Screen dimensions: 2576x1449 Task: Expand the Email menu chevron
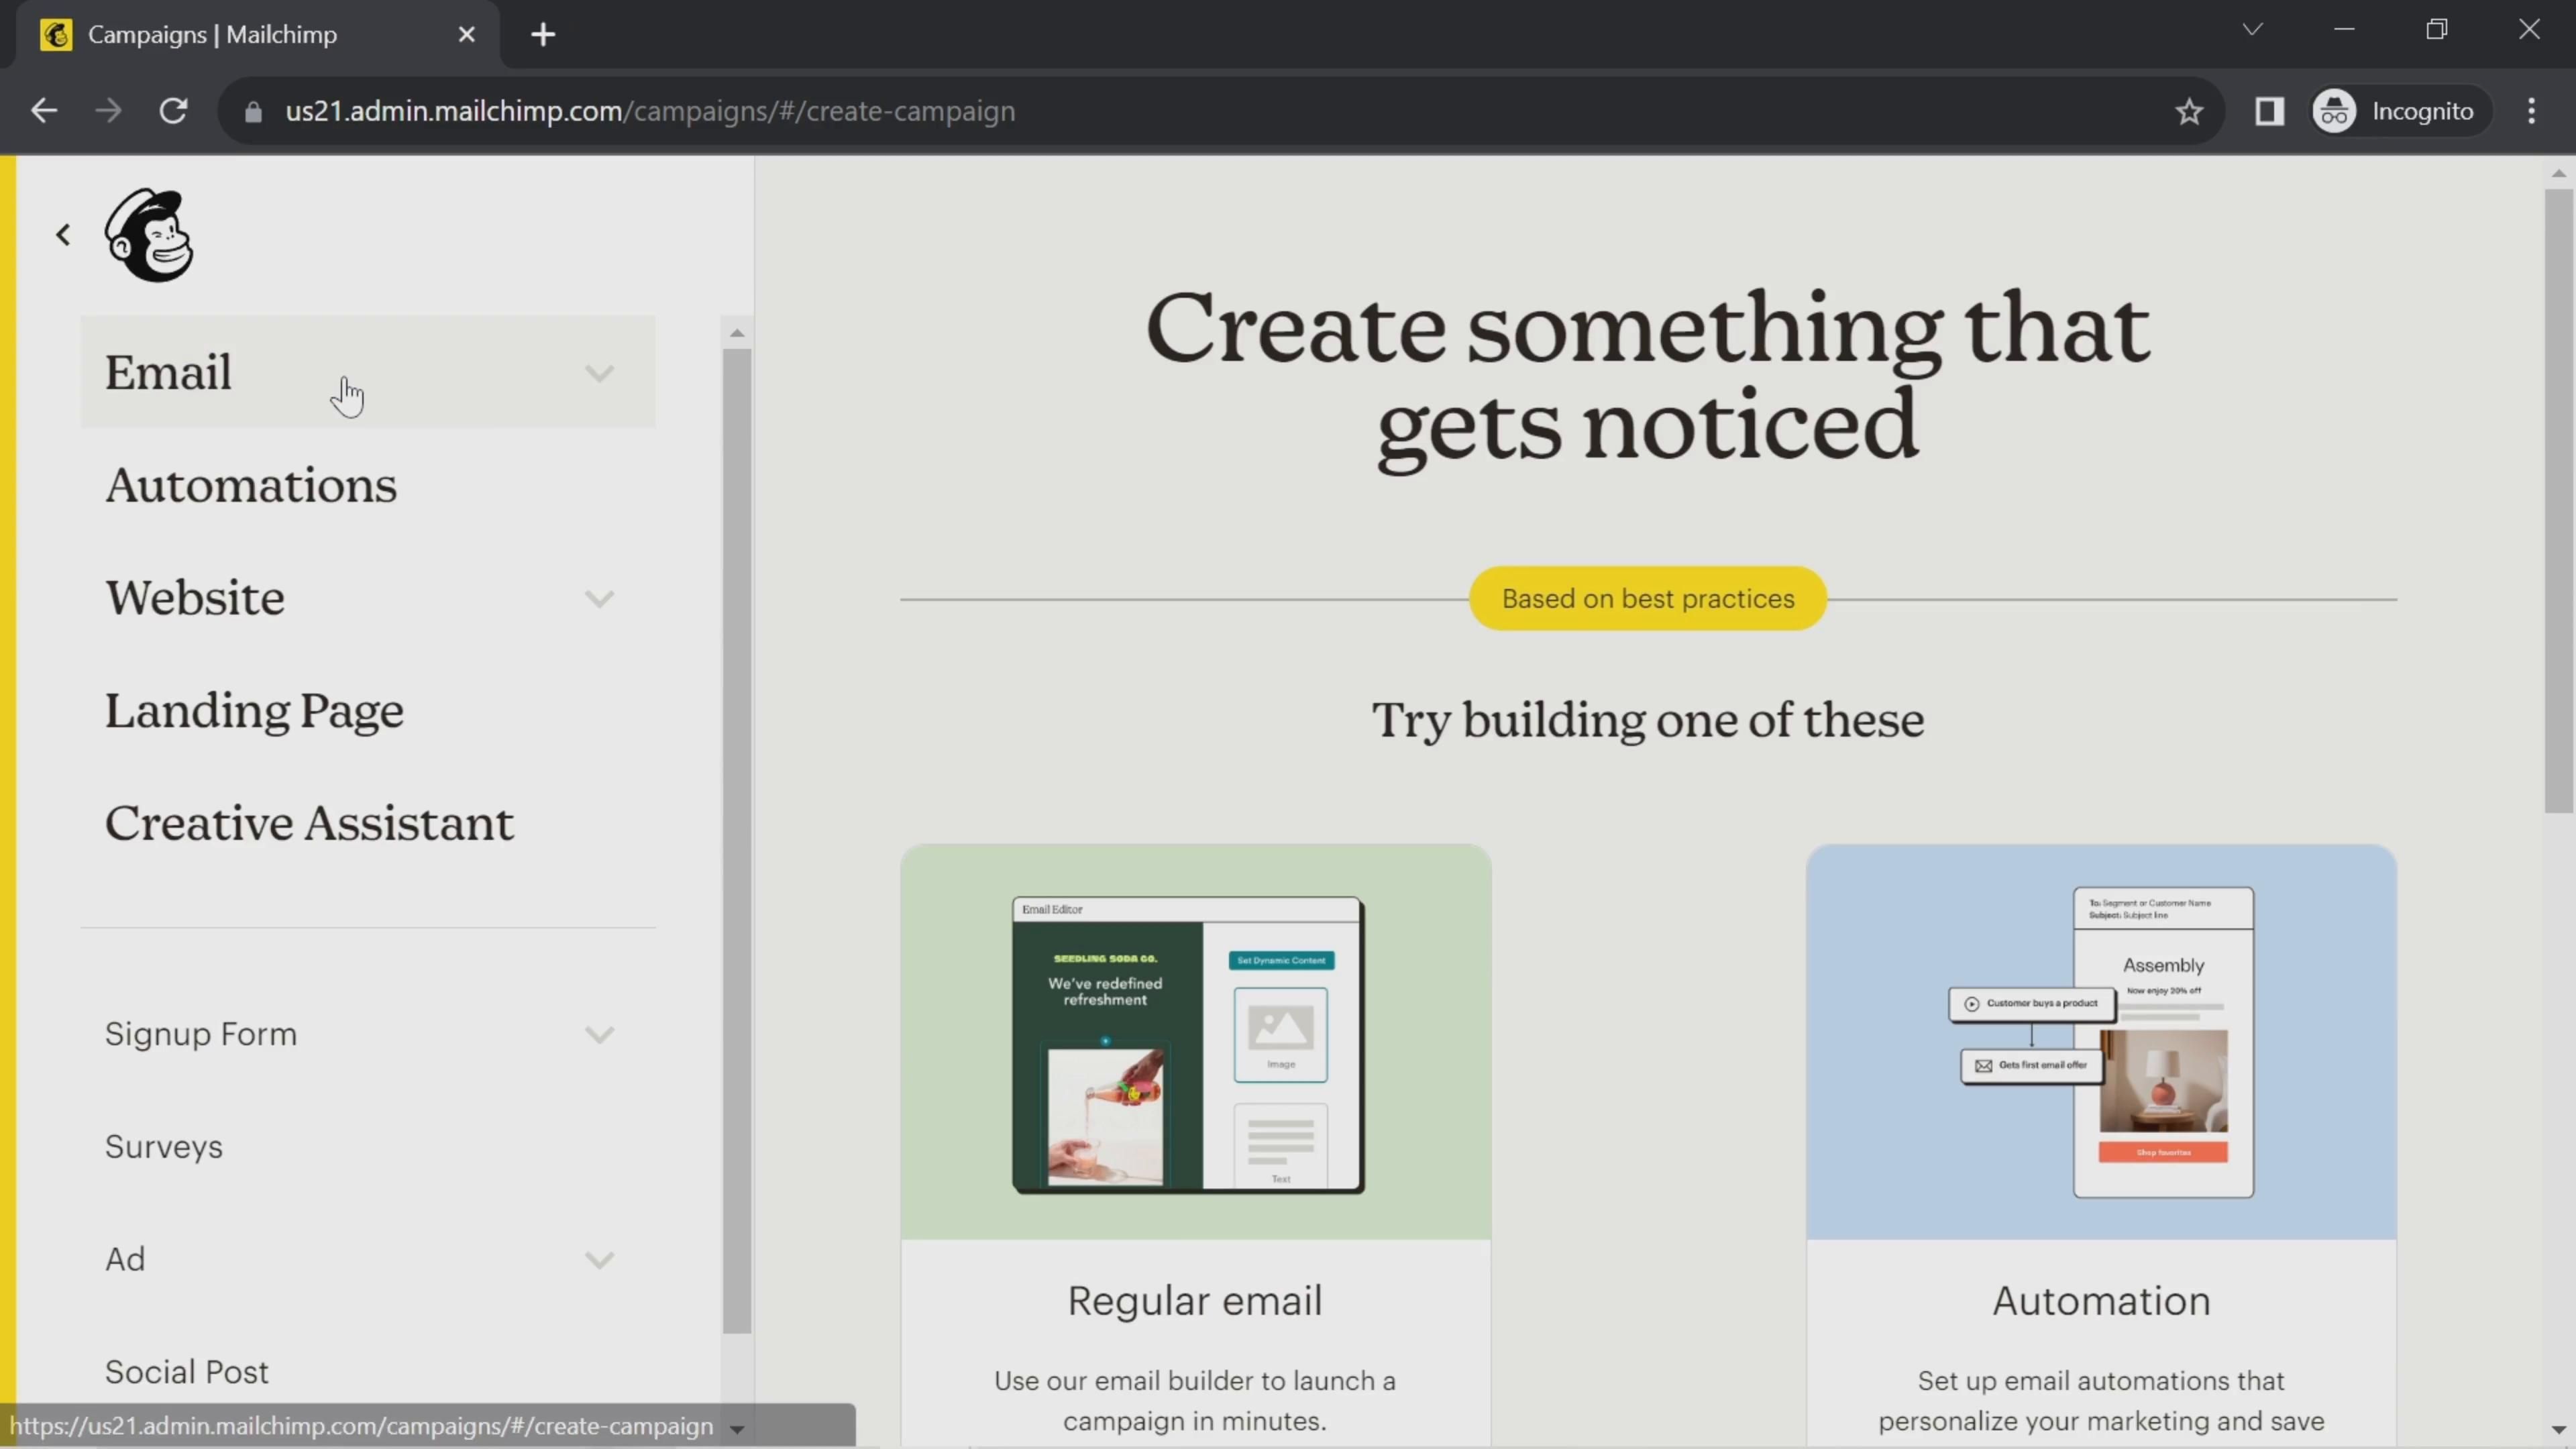tap(599, 373)
